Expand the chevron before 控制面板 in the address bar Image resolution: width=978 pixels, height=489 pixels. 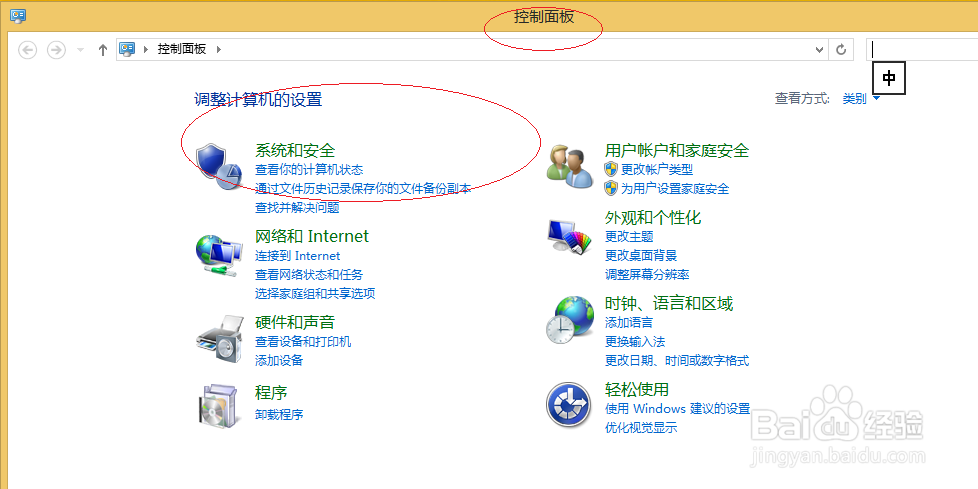[146, 49]
